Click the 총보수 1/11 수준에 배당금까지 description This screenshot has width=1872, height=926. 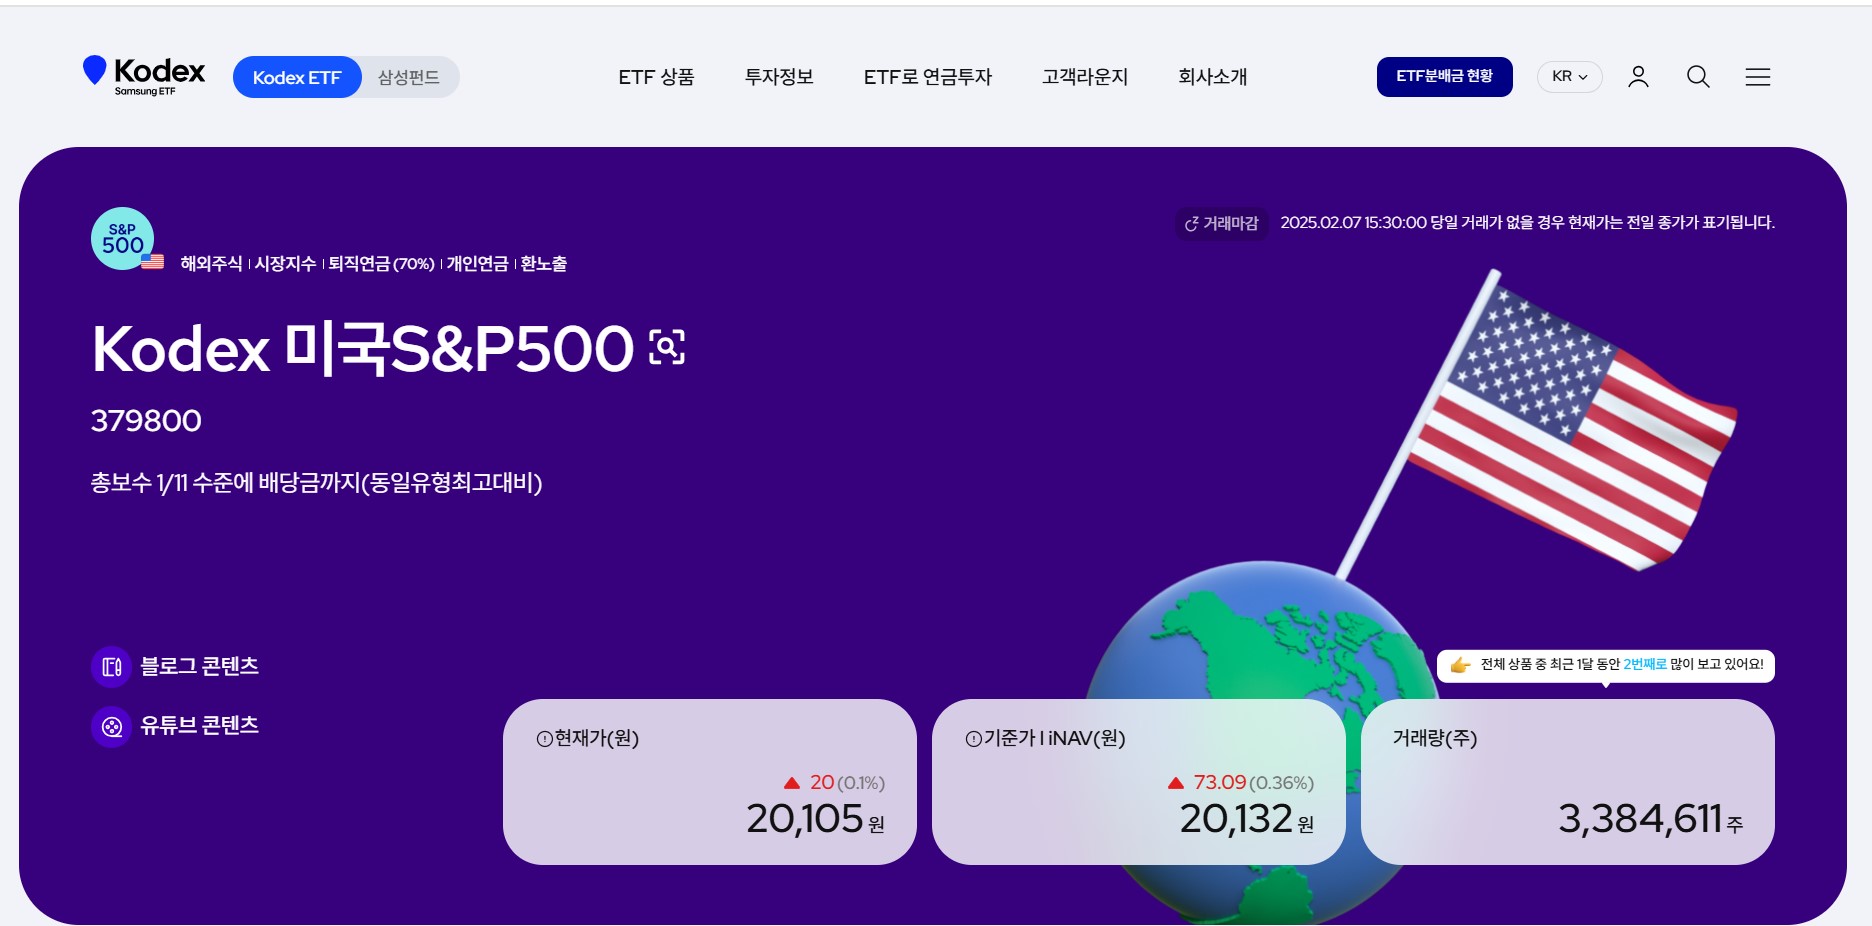316,483
